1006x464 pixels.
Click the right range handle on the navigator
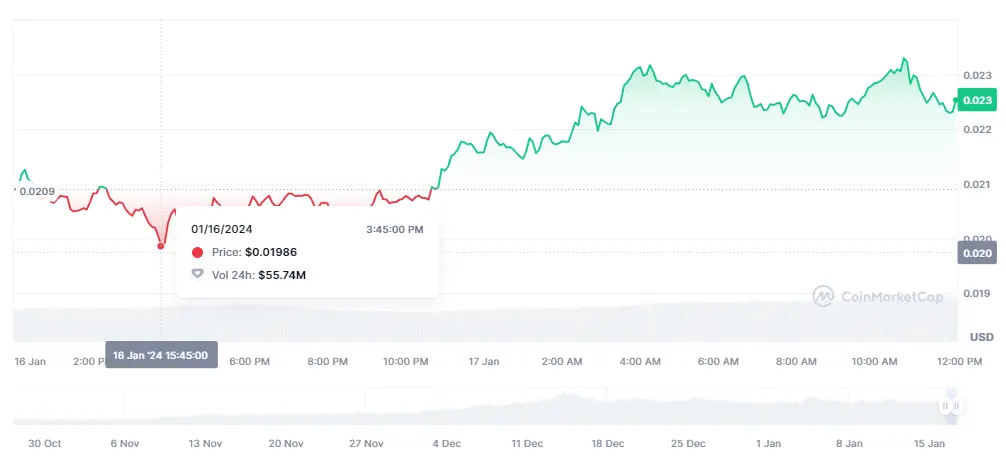point(955,405)
